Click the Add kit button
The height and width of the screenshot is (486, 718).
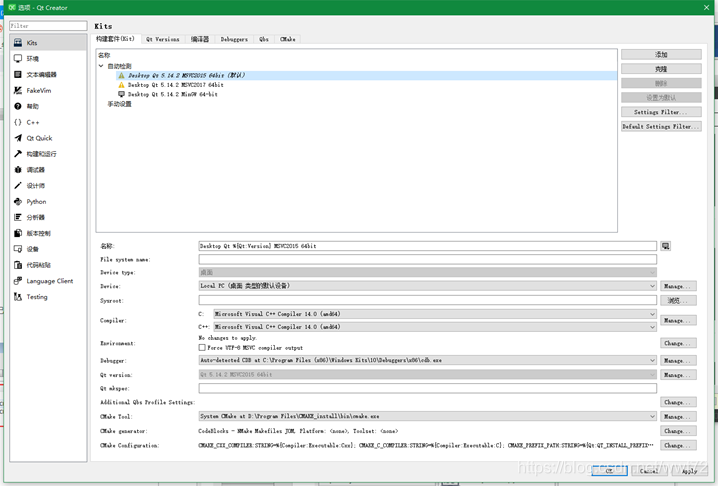pyautogui.click(x=661, y=55)
